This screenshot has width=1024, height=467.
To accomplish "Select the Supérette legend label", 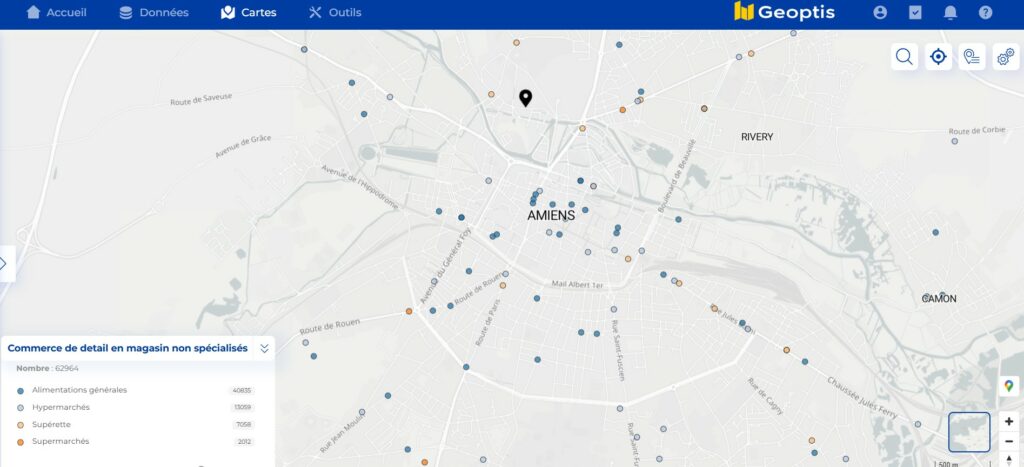I will click(52, 425).
